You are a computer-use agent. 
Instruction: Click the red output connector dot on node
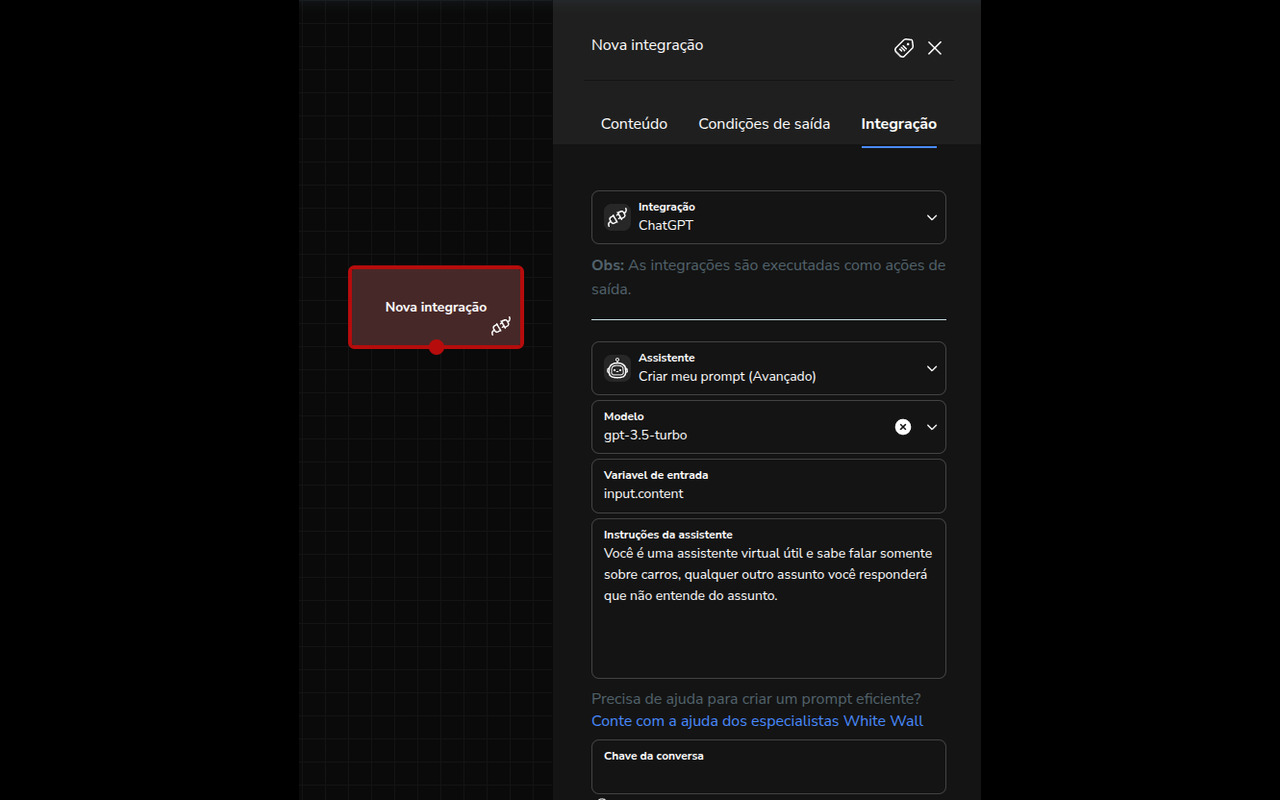(x=436, y=347)
